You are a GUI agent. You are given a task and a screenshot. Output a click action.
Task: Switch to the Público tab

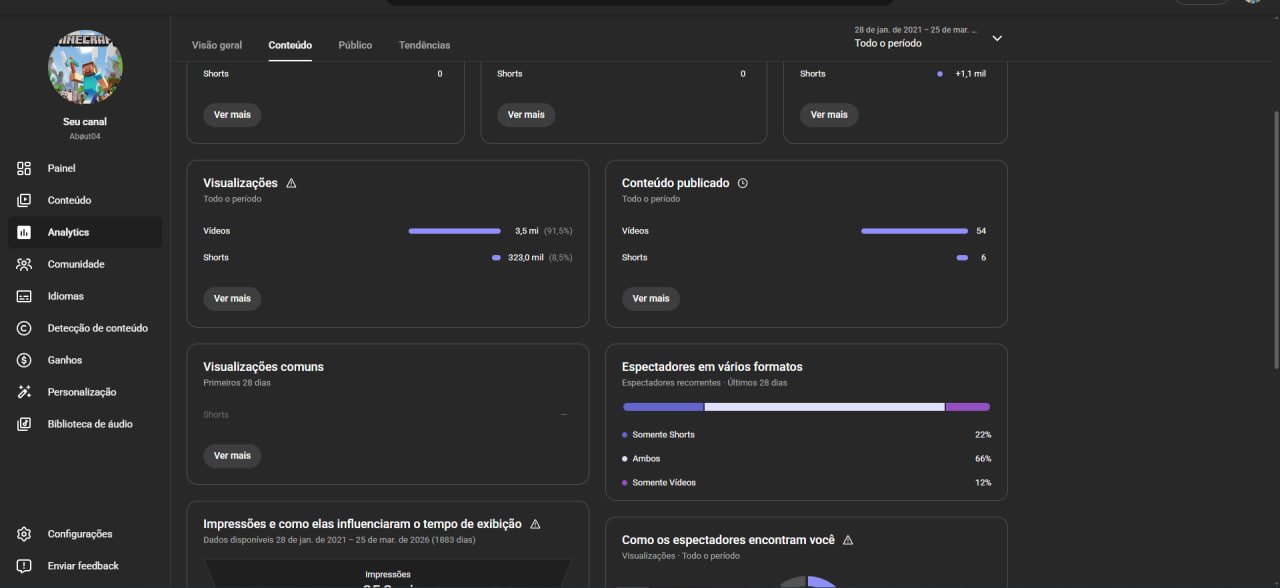point(355,45)
